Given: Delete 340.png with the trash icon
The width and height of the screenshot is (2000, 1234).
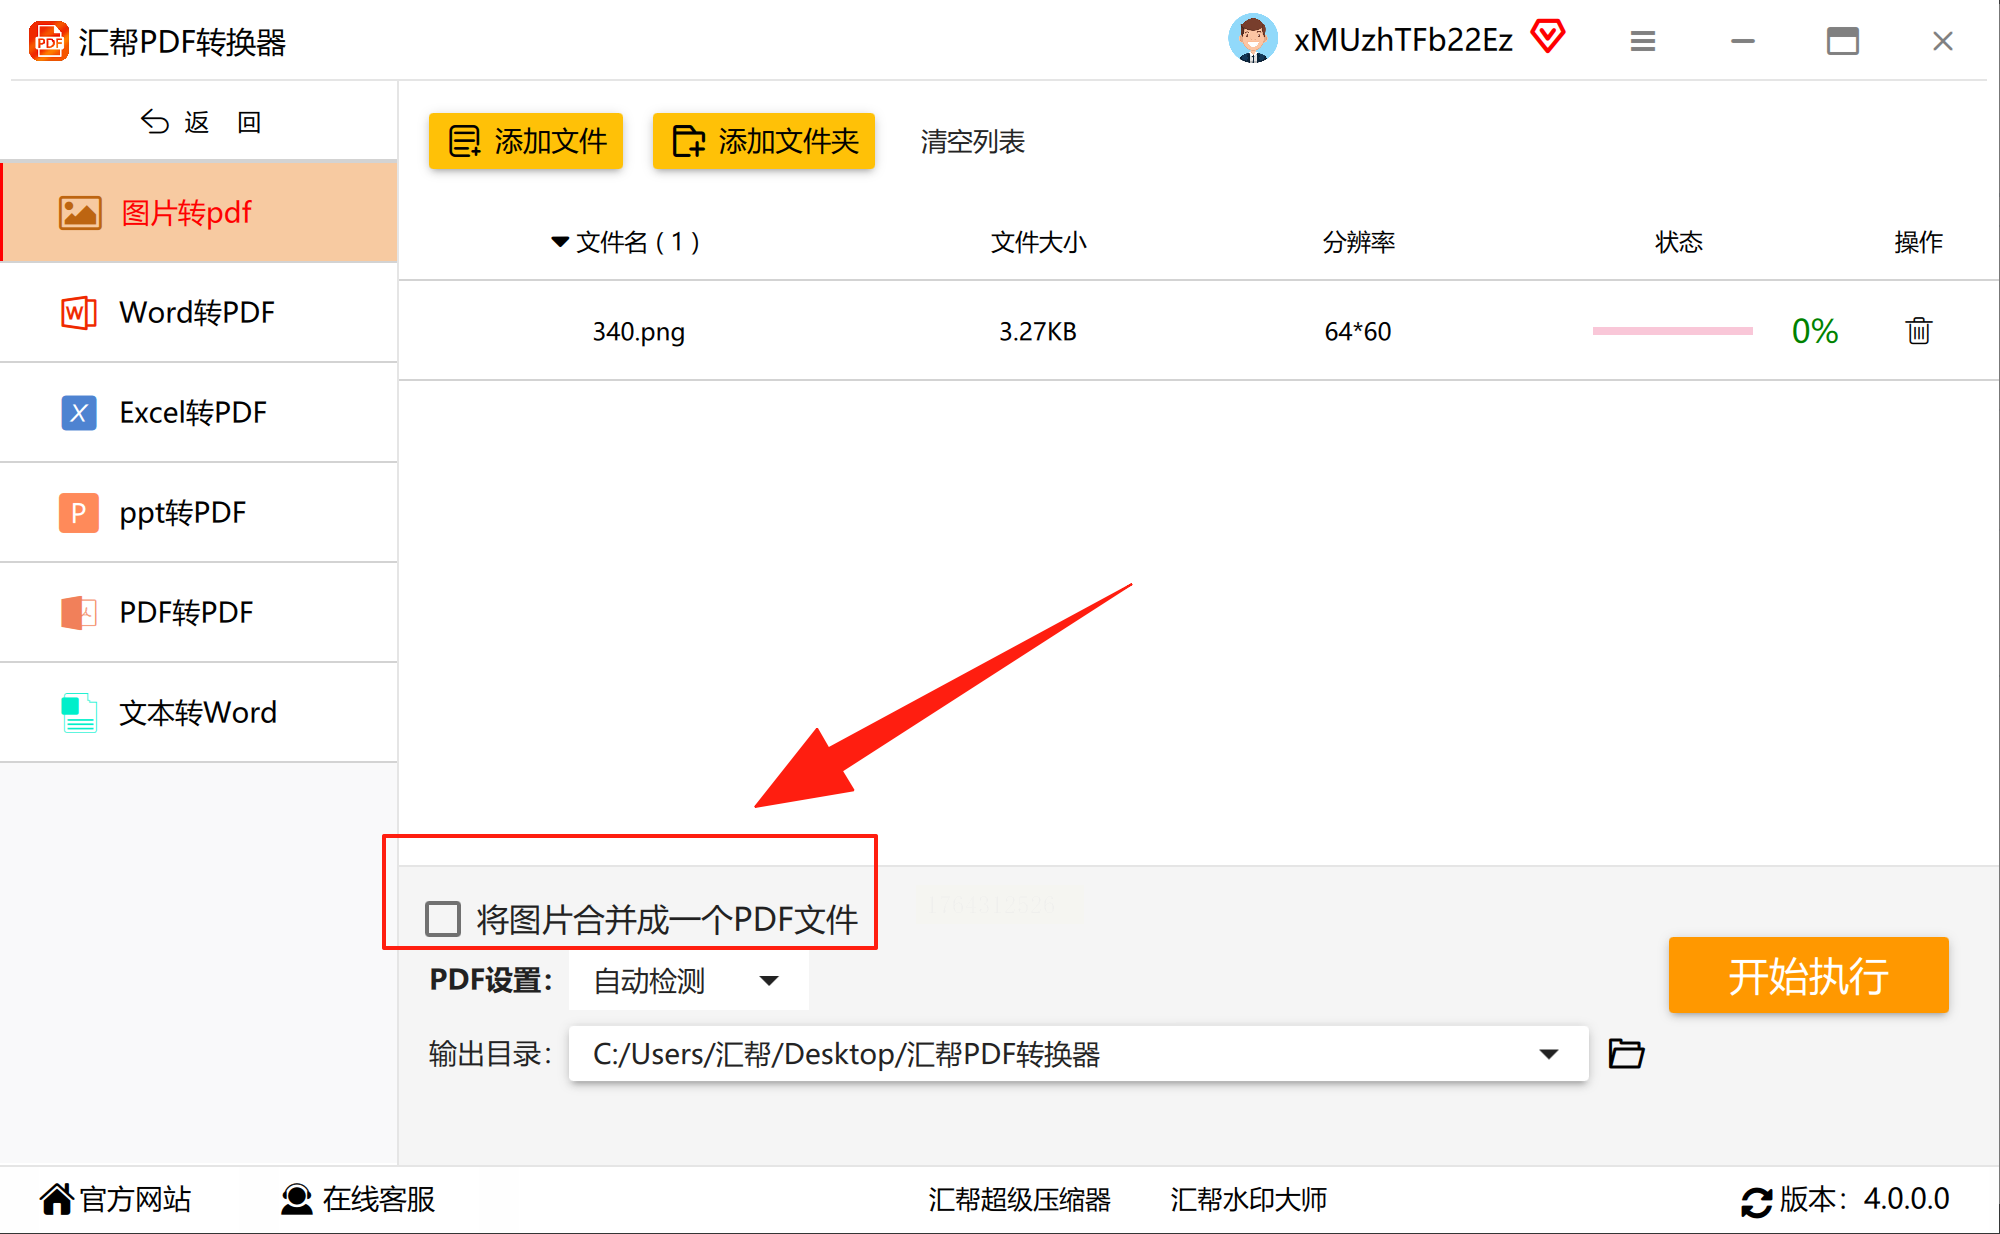Looking at the screenshot, I should pyautogui.click(x=1918, y=331).
